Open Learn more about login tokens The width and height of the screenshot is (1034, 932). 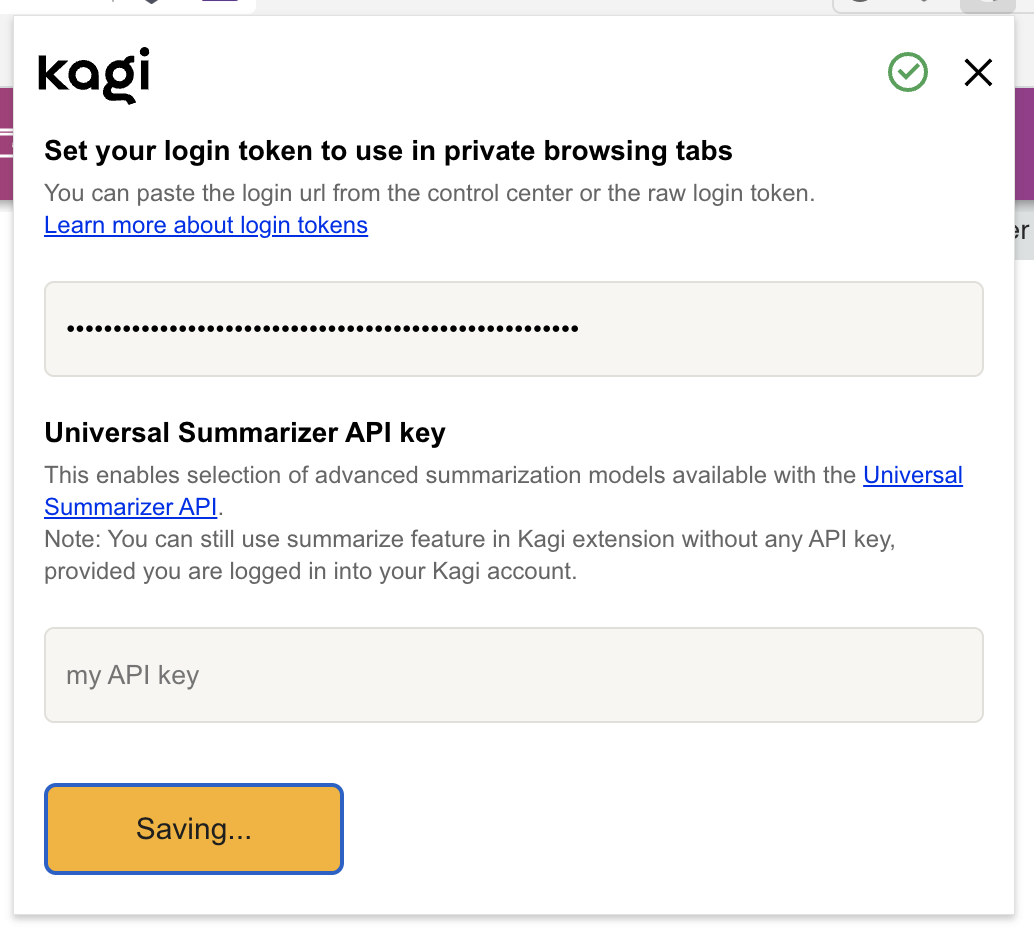click(x=206, y=225)
